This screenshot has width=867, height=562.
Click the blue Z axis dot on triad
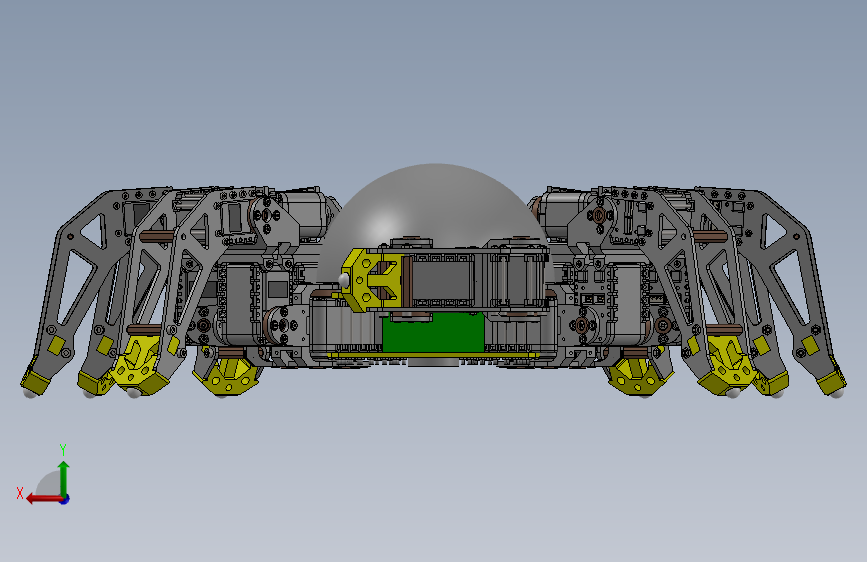[x=65, y=499]
